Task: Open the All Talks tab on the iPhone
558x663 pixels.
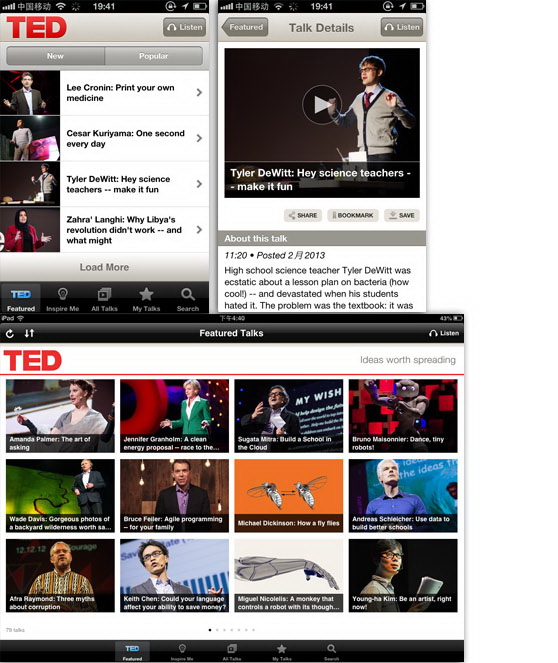Action: 104,299
